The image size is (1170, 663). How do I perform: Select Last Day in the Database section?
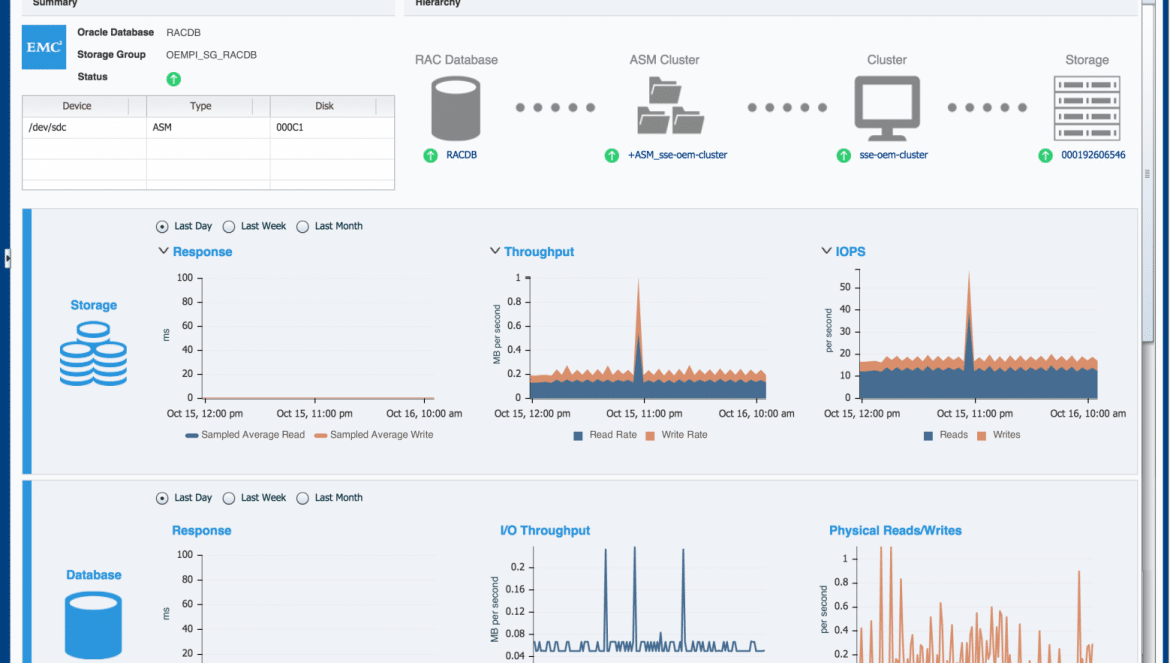pos(162,498)
